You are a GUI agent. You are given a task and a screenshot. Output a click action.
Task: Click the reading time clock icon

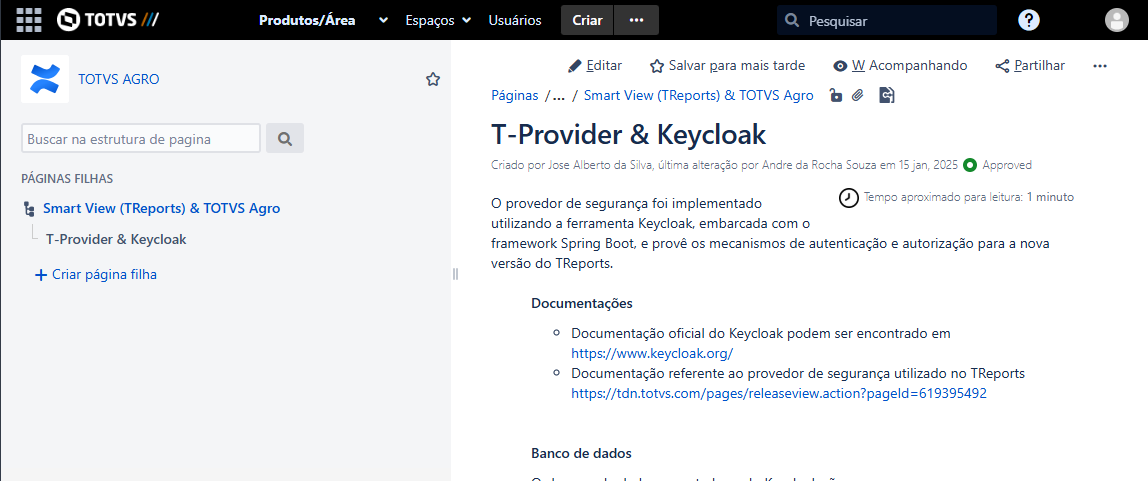849,198
